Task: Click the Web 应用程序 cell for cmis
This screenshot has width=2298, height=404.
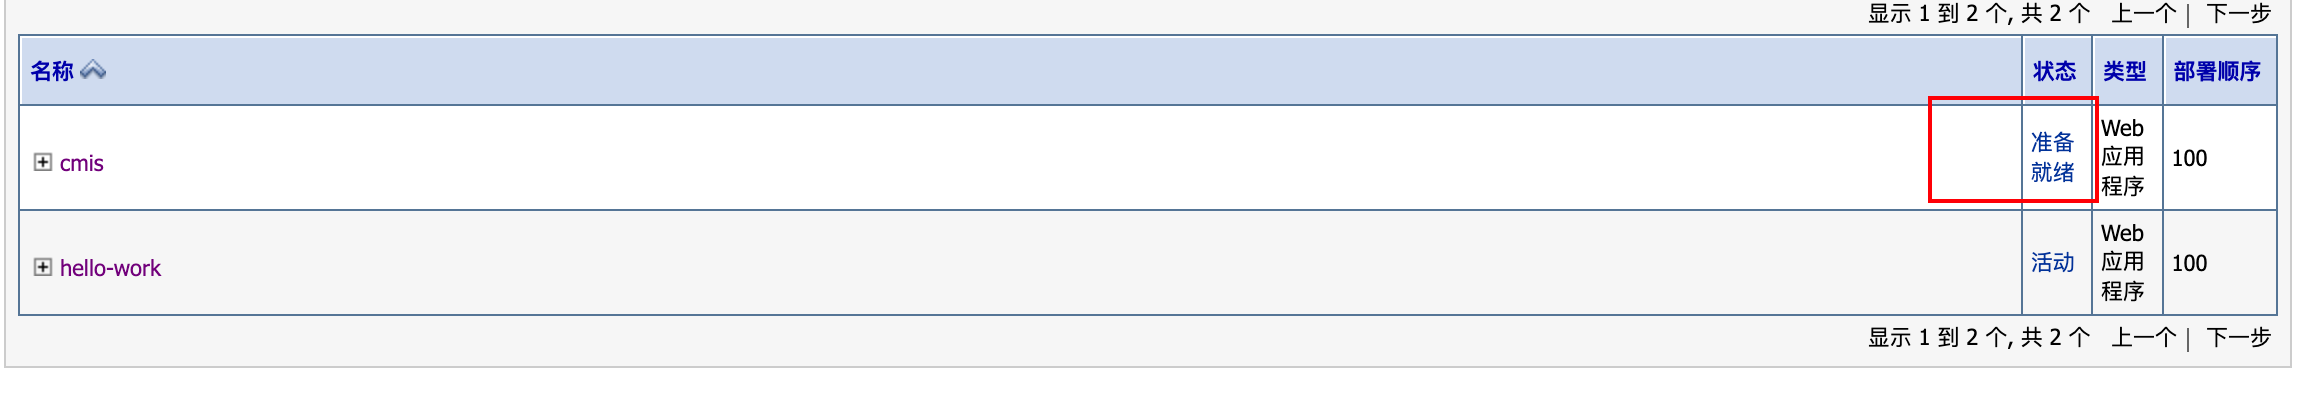Action: 2122,157
